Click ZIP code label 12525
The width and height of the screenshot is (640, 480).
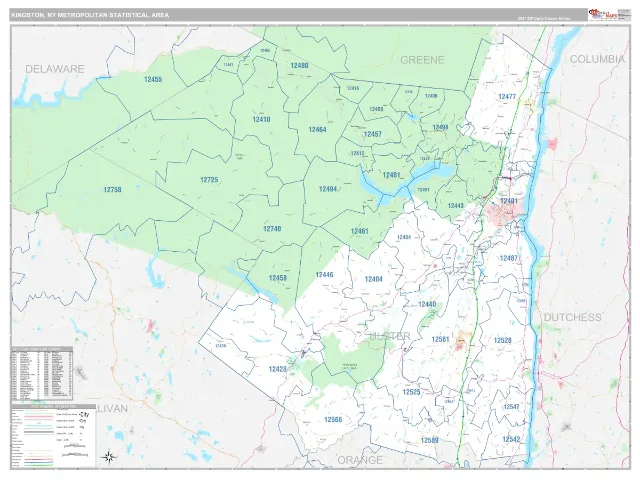411,392
